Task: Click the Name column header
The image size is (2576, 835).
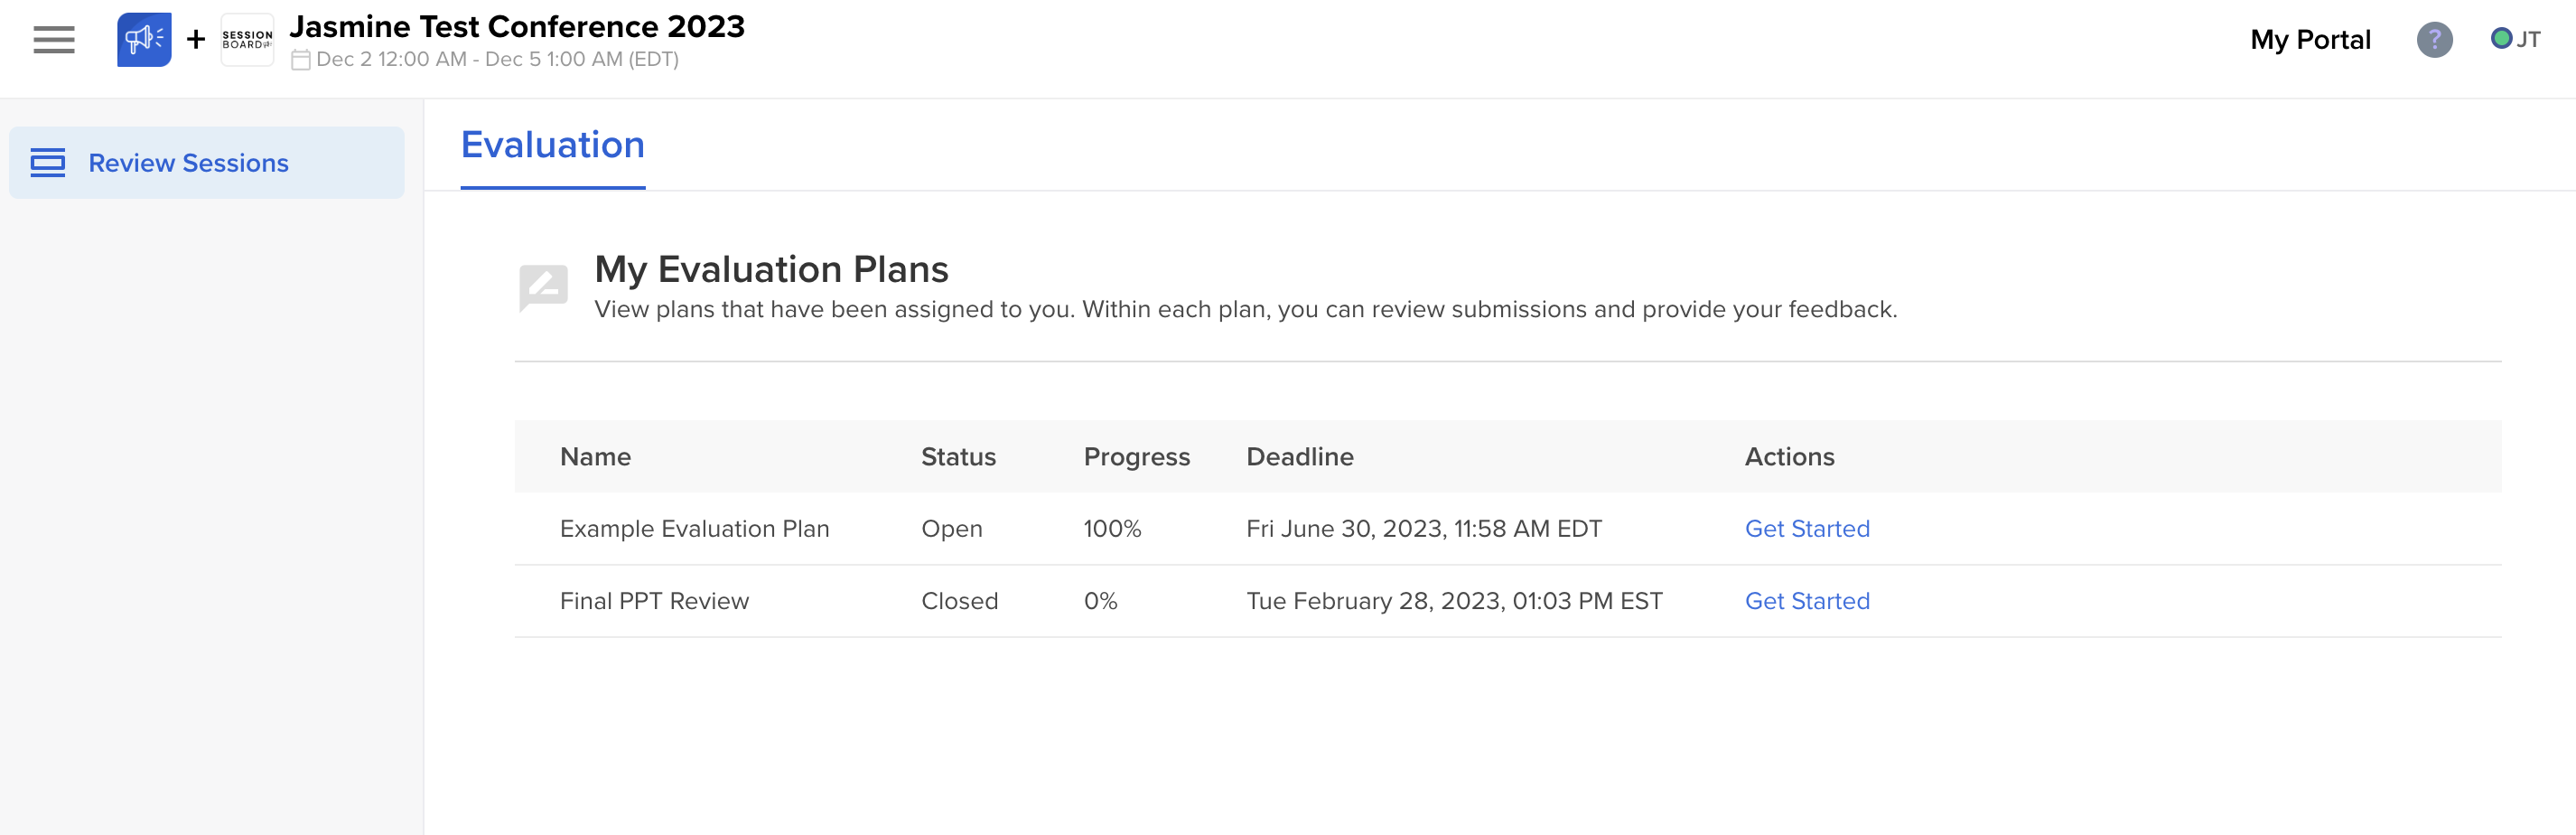Action: tap(595, 456)
